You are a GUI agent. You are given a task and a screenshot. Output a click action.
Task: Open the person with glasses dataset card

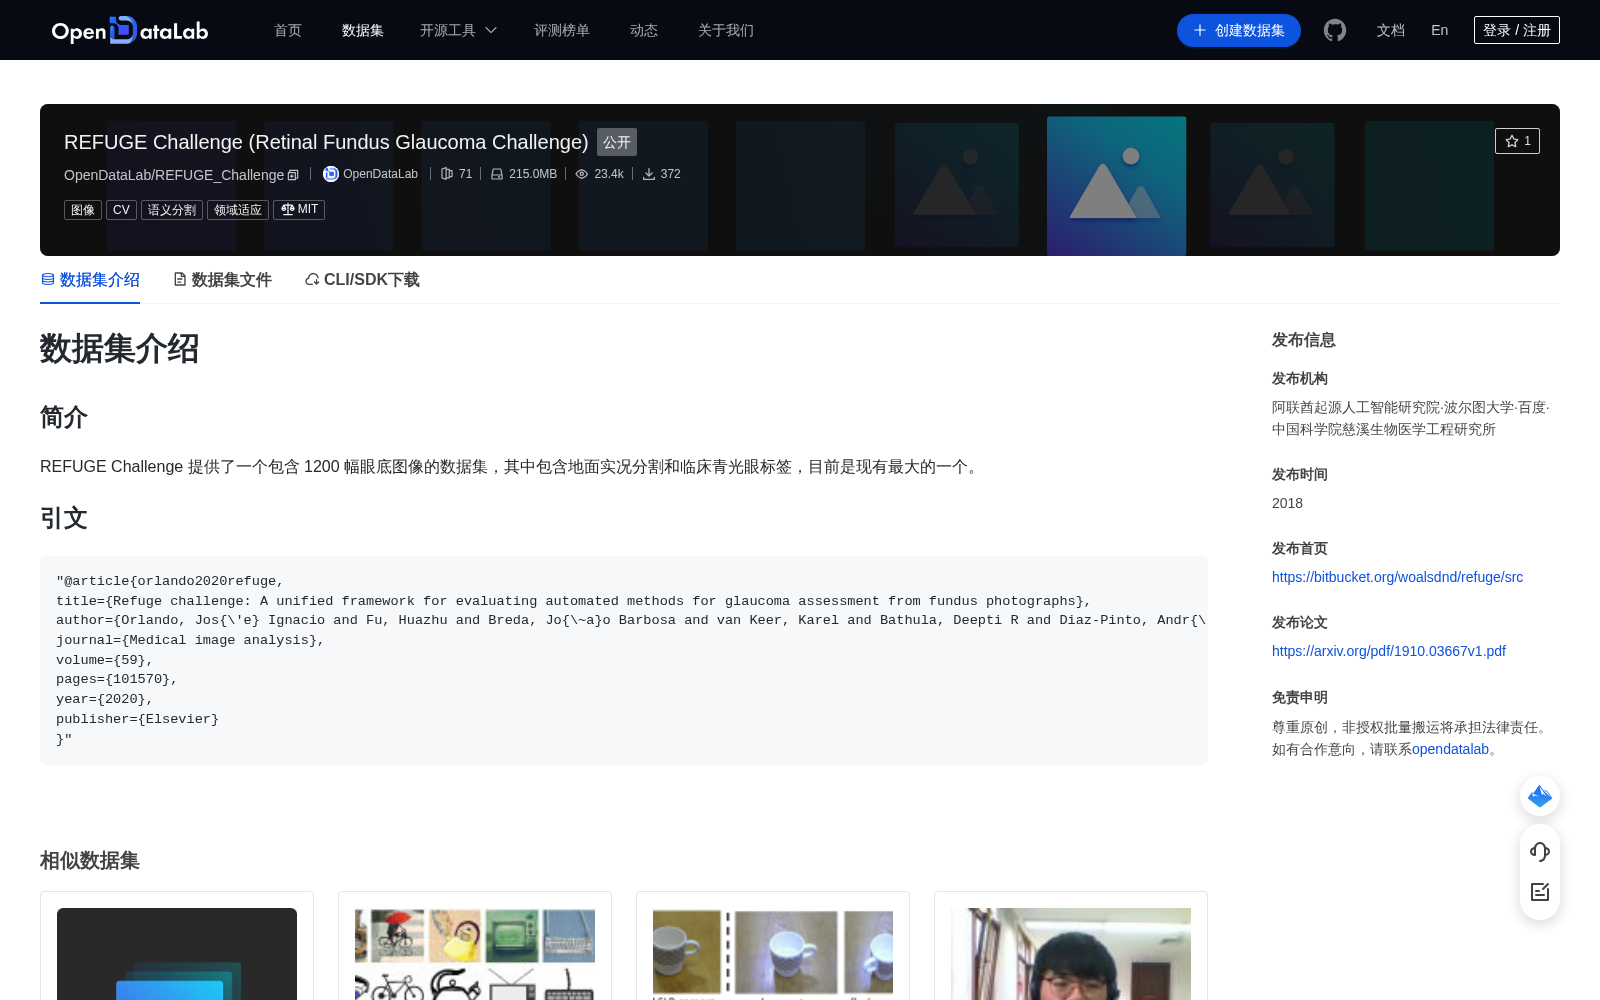pos(1071,946)
